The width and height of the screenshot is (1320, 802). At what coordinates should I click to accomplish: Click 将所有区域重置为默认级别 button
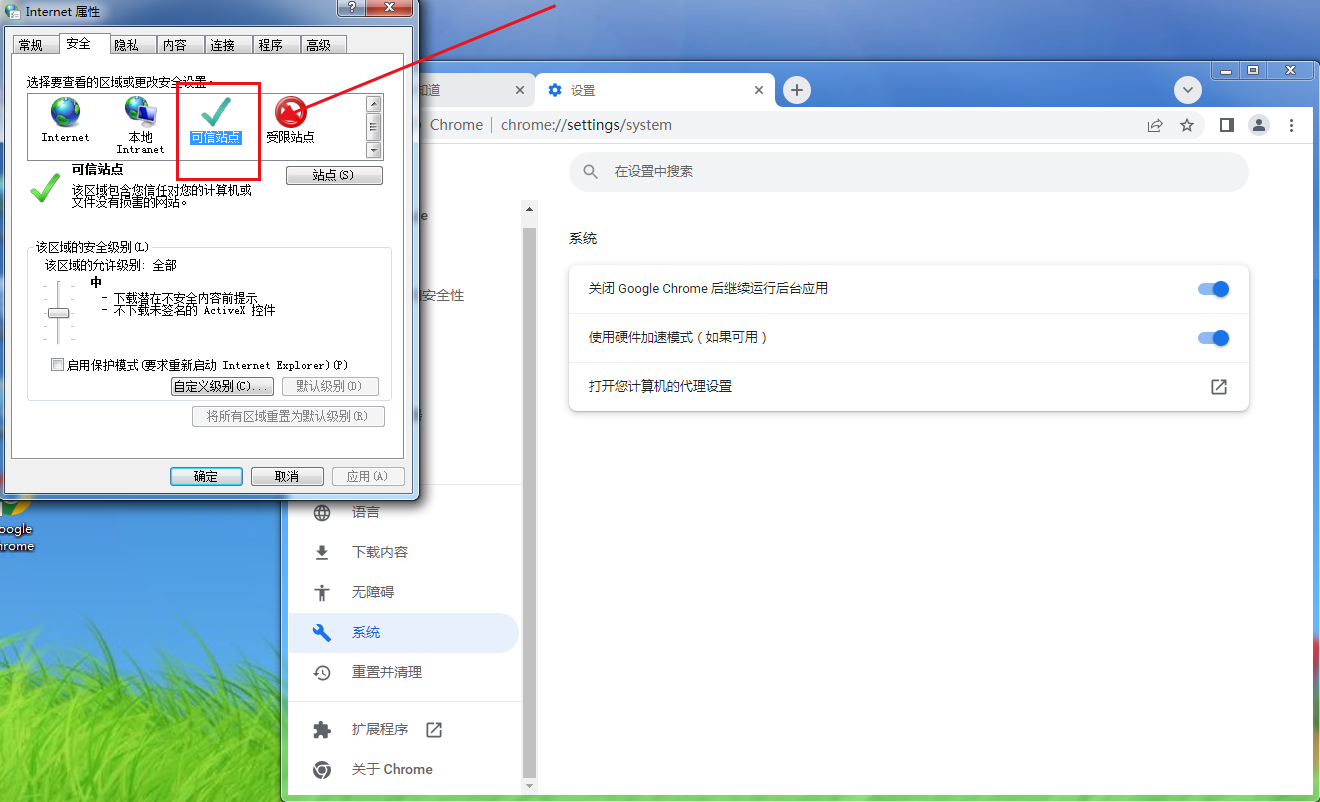(288, 416)
